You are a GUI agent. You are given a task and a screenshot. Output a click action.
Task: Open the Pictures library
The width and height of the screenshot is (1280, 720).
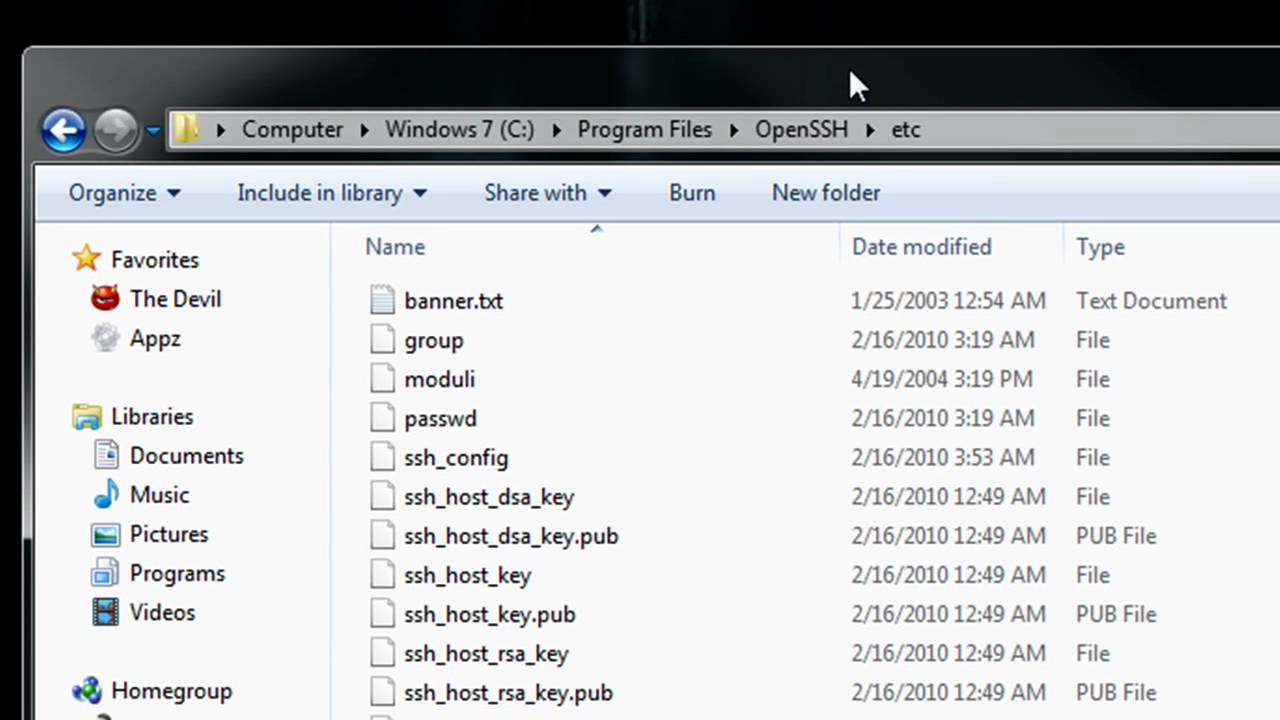tap(169, 534)
